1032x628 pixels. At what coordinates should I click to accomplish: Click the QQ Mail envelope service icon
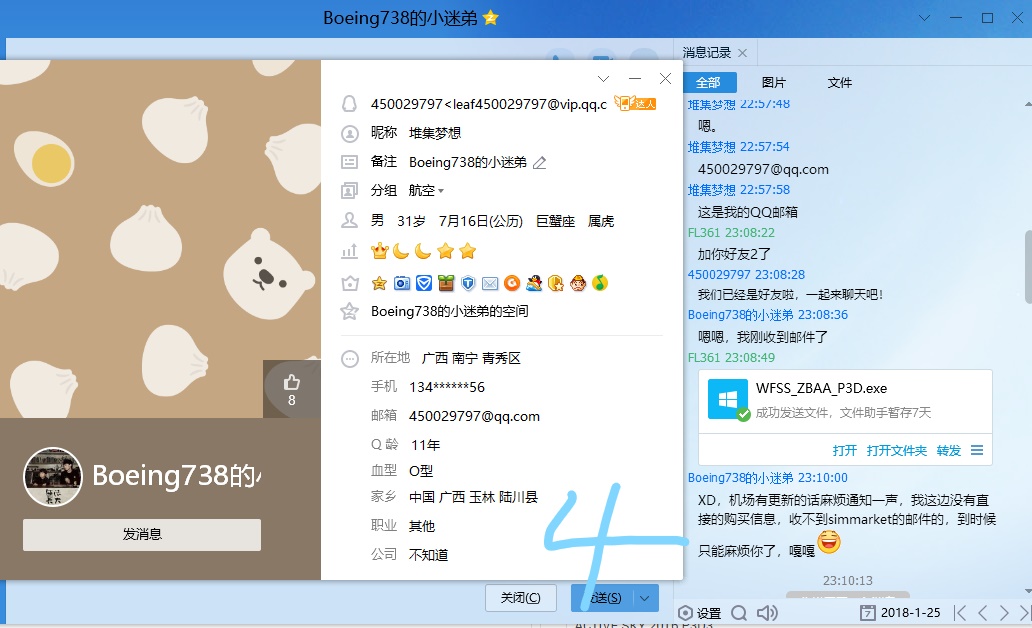click(x=490, y=283)
